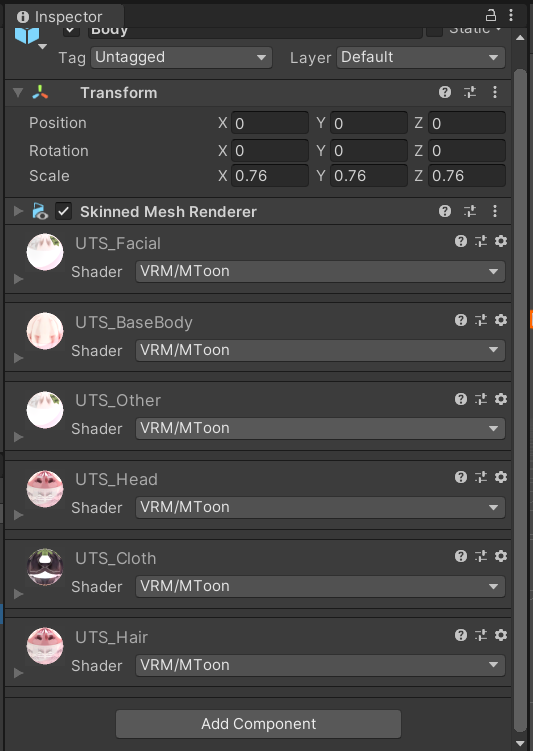Click the gear icon for UTS_Hair
The height and width of the screenshot is (751, 533).
click(501, 635)
